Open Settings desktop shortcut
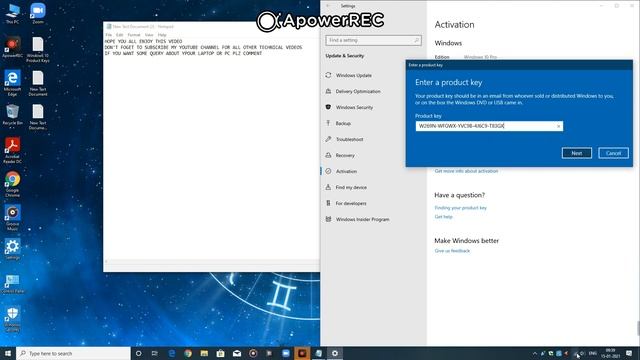This screenshot has width=640, height=360. click(x=12, y=249)
